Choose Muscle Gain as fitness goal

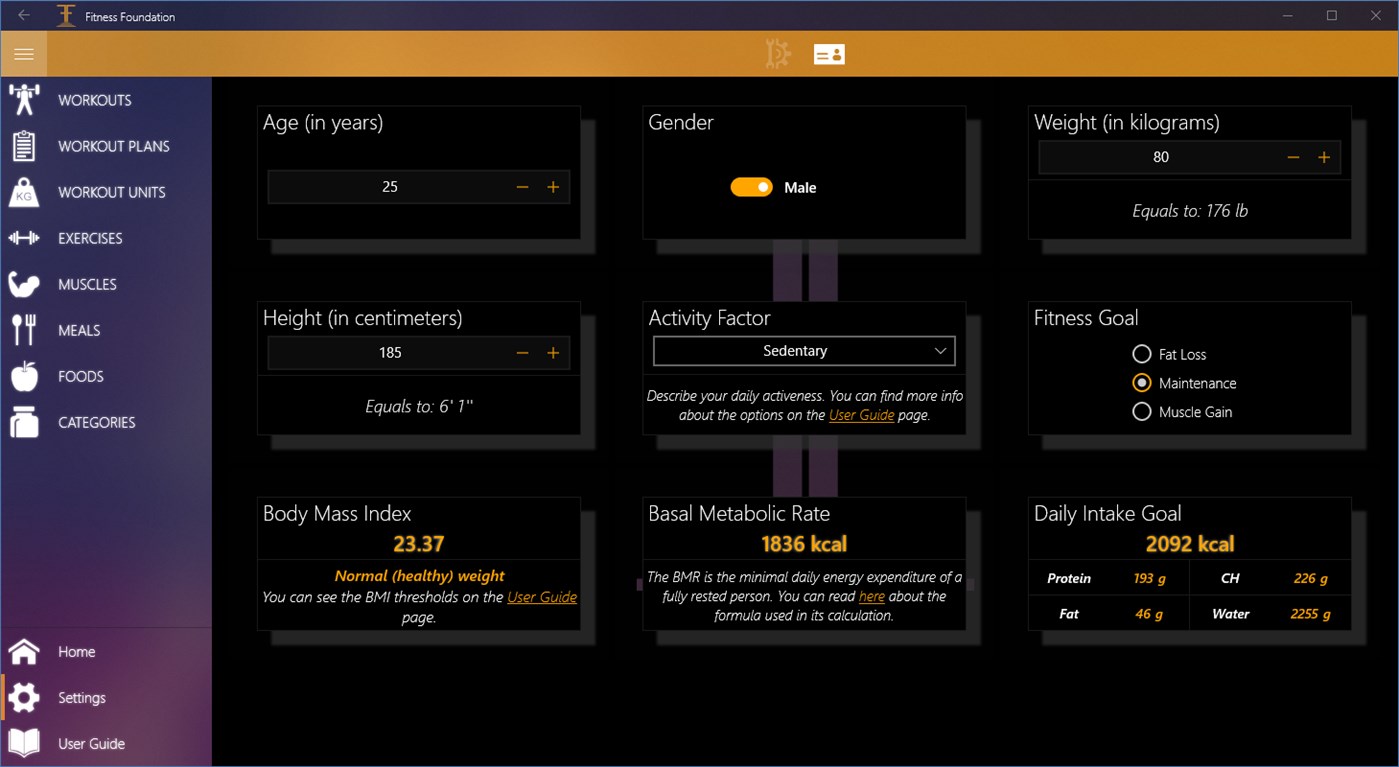pyautogui.click(x=1142, y=411)
